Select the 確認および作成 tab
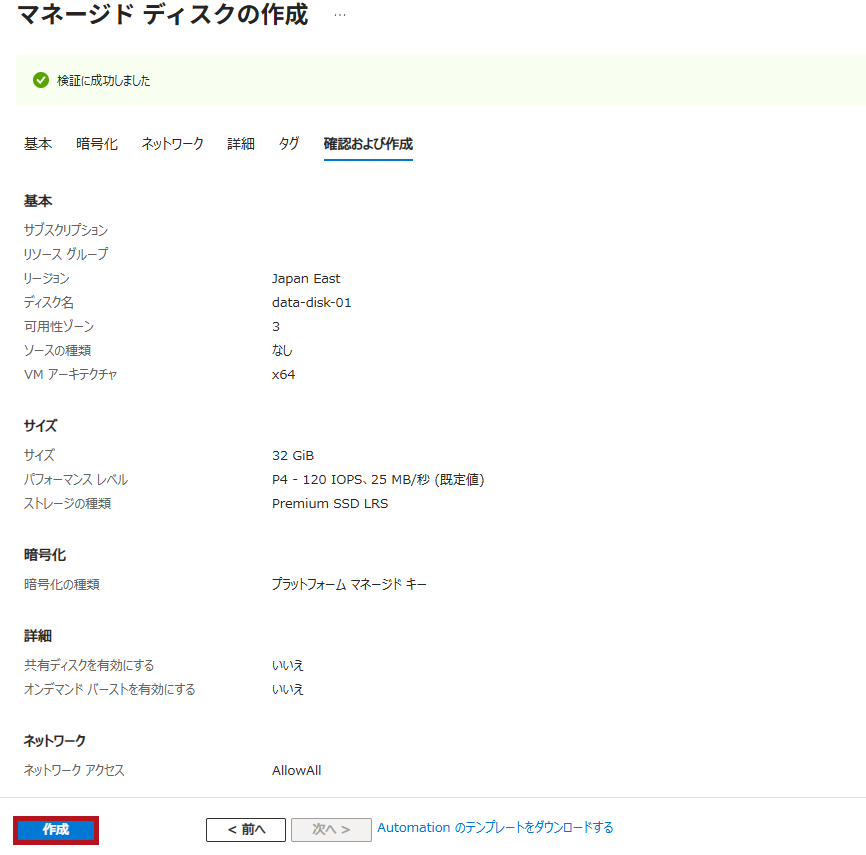The width and height of the screenshot is (866, 855). point(368,144)
